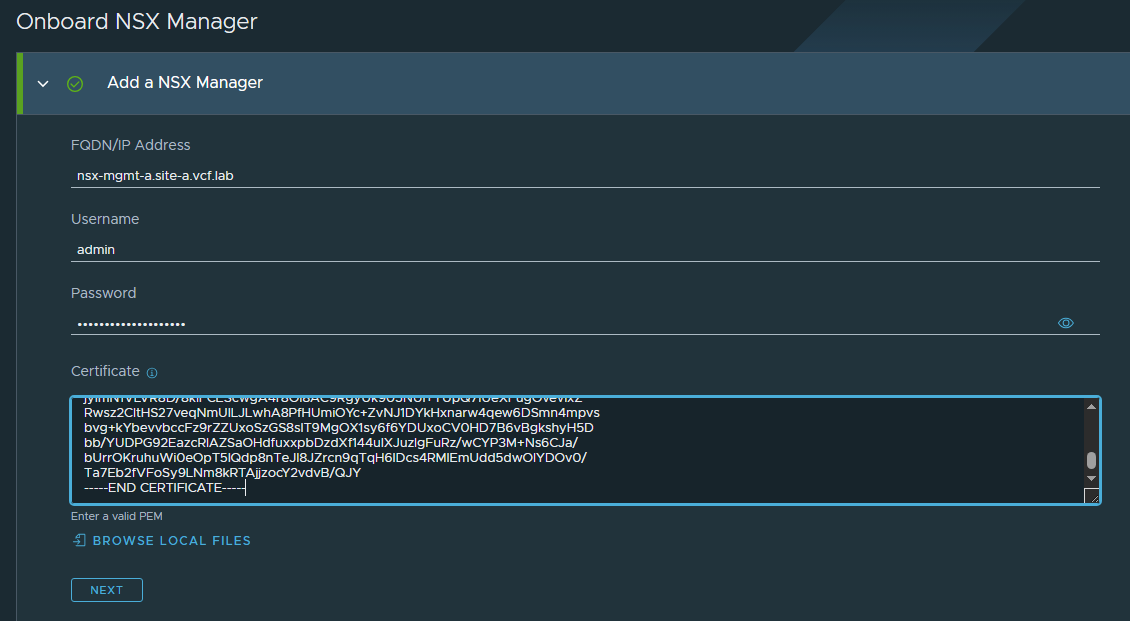Focus the FQDN/IP Address input field
This screenshot has width=1130, height=621.
pyautogui.click(x=585, y=175)
